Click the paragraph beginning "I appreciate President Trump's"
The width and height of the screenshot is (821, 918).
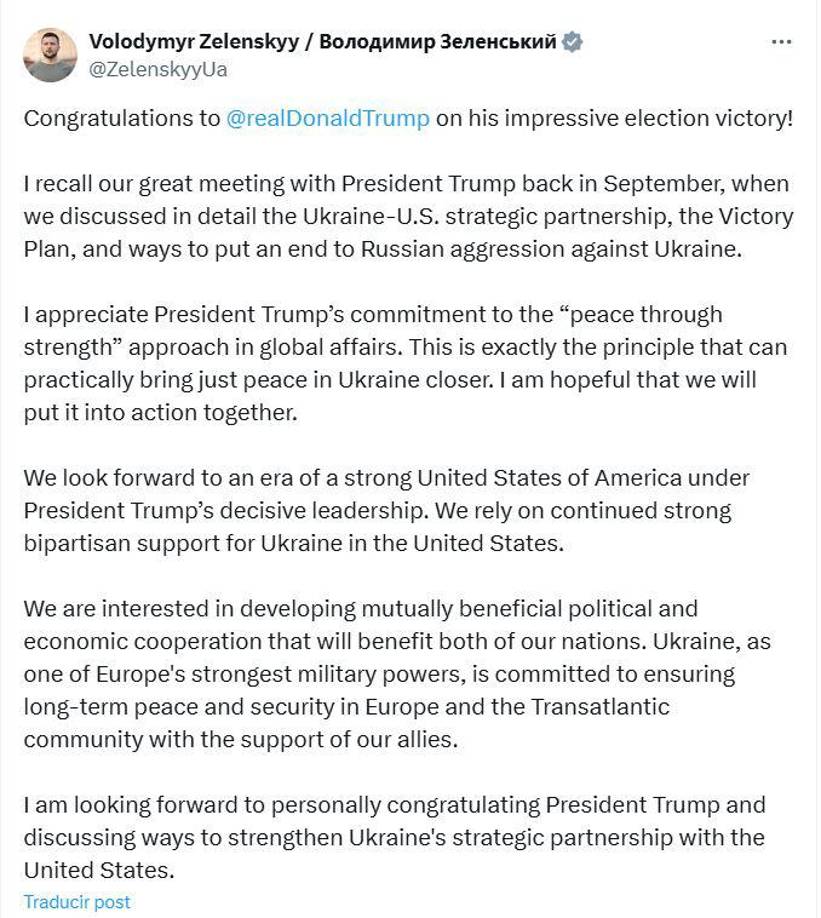pos(400,364)
